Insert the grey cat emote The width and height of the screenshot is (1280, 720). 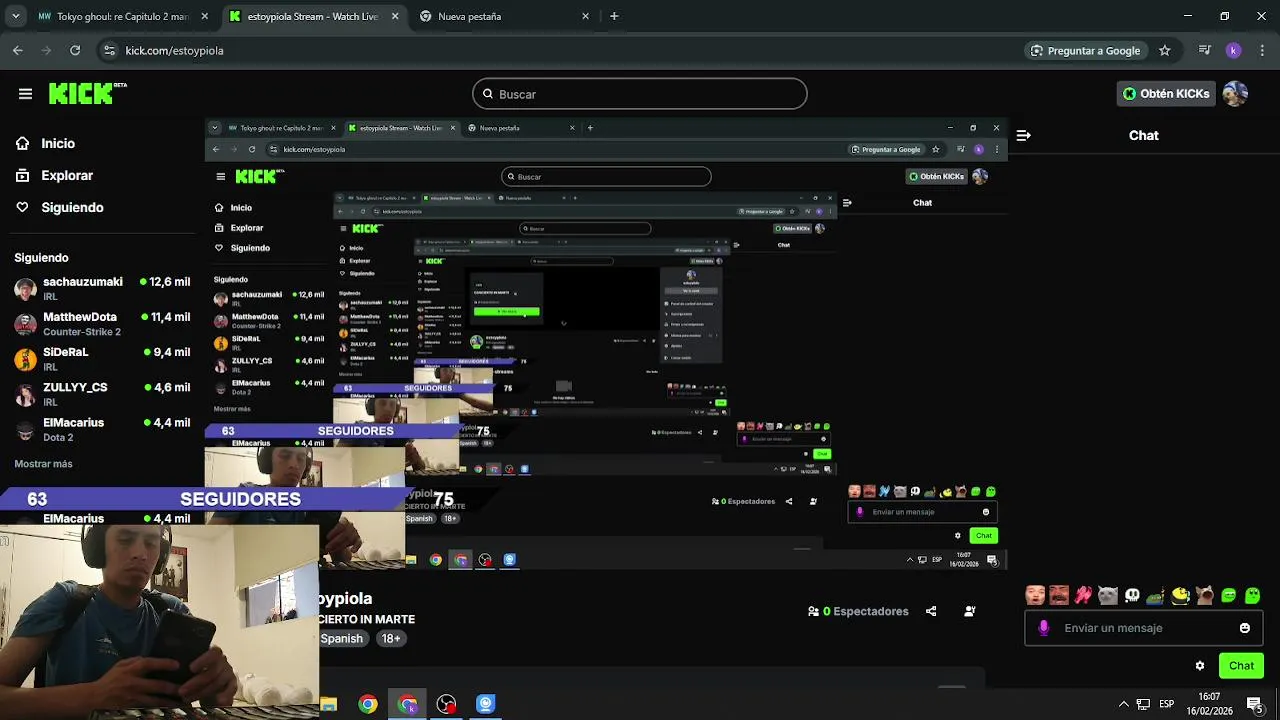point(1107,595)
